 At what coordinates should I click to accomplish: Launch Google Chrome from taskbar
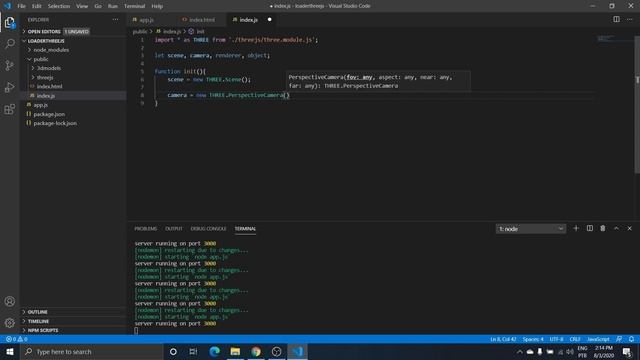(x=256, y=351)
